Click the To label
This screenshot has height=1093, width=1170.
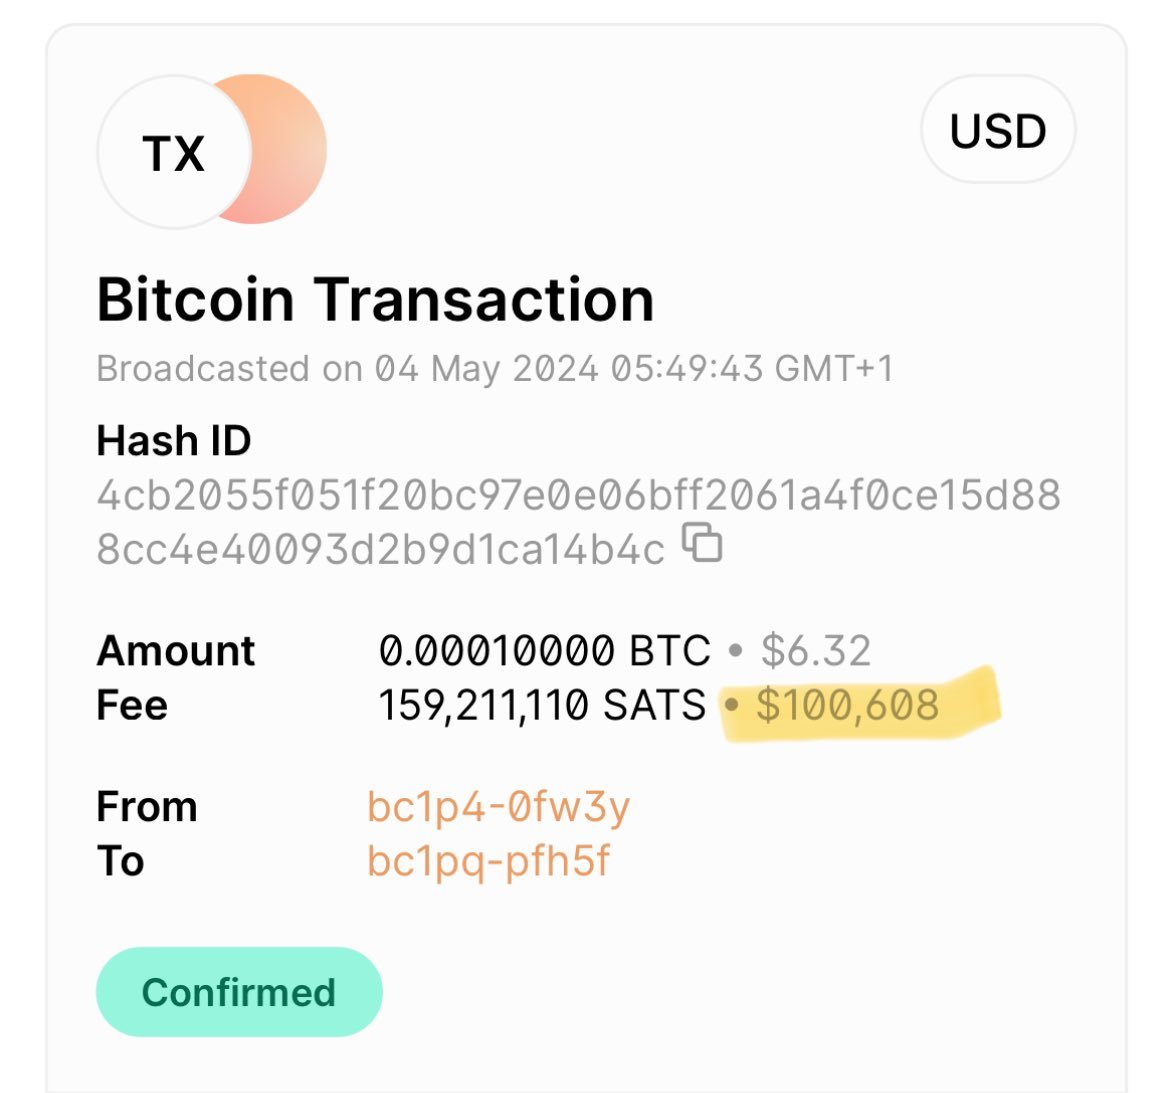coord(120,861)
